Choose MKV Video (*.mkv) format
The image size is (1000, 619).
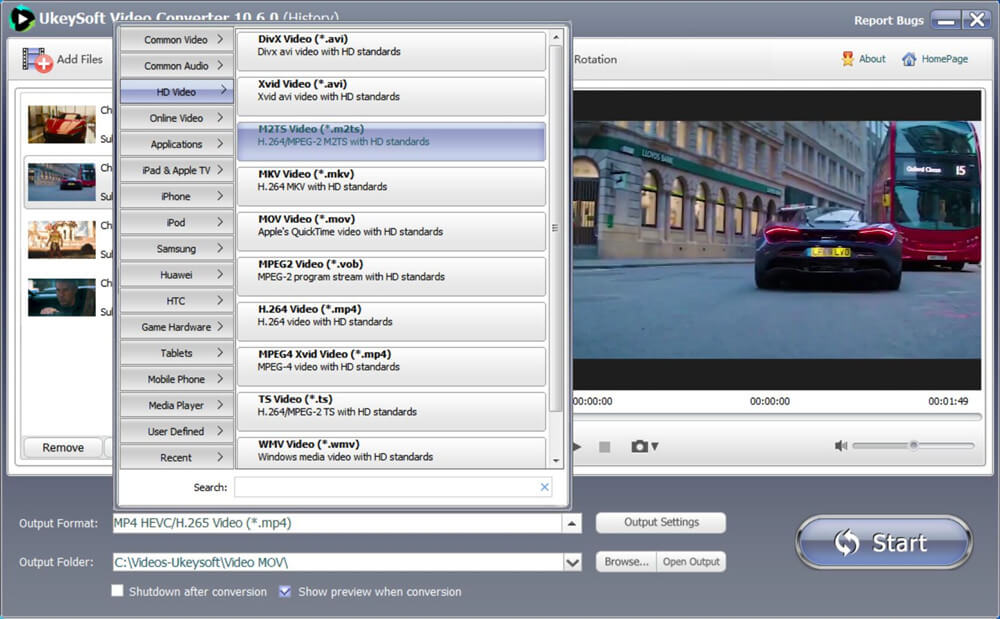tap(392, 186)
